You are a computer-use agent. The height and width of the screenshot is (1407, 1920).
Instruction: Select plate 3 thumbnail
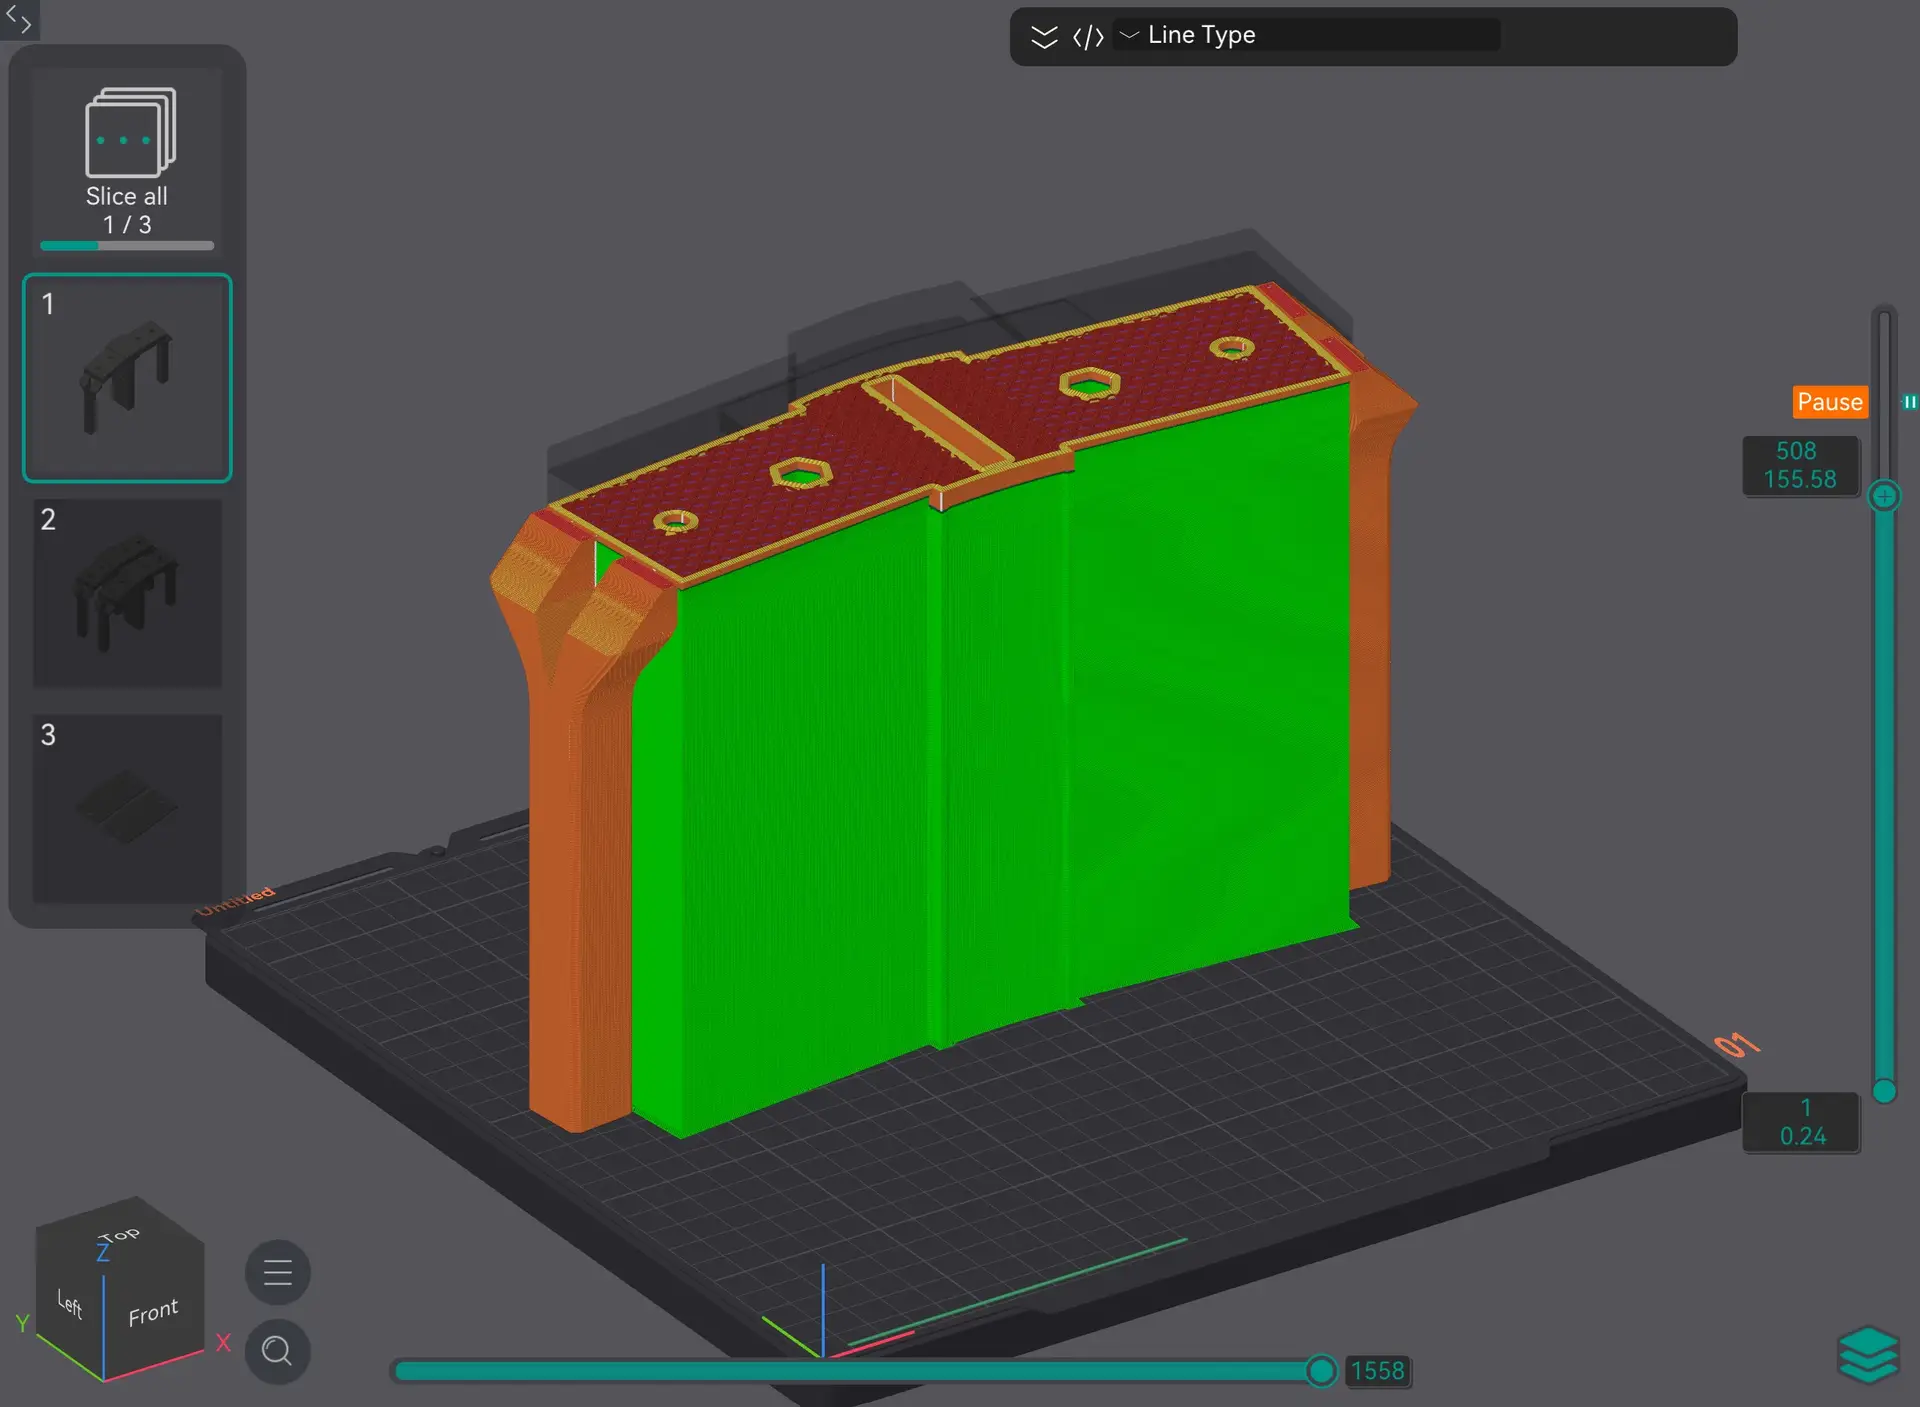pos(127,808)
